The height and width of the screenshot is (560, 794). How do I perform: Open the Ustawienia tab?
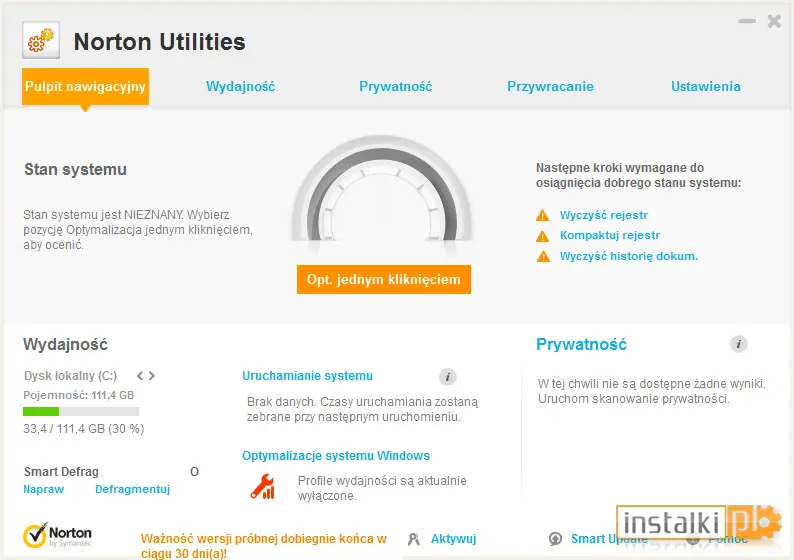pos(706,87)
